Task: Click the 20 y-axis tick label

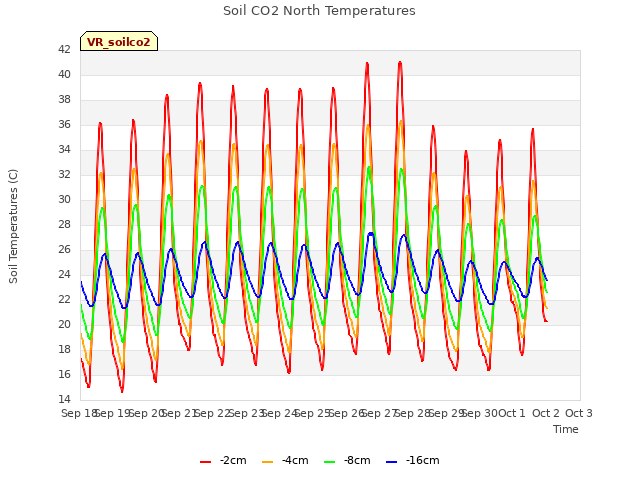Action: 64,324
